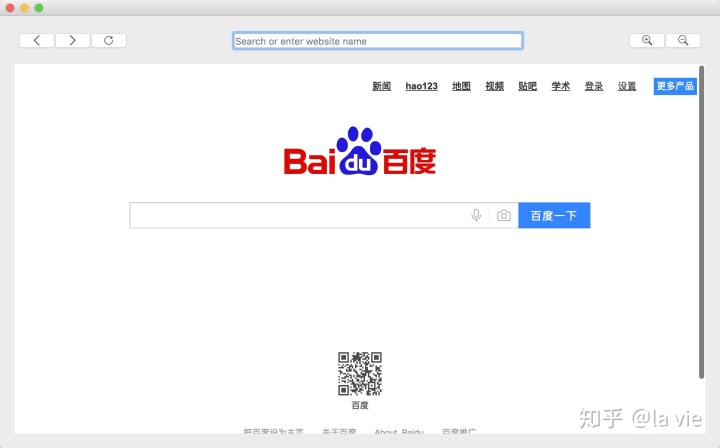Open the 学术 link
This screenshot has height=448, width=720.
point(561,86)
